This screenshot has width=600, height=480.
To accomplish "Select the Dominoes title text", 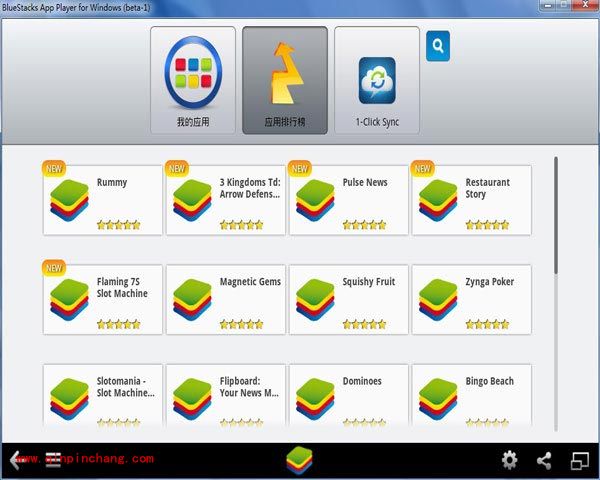I will [362, 381].
